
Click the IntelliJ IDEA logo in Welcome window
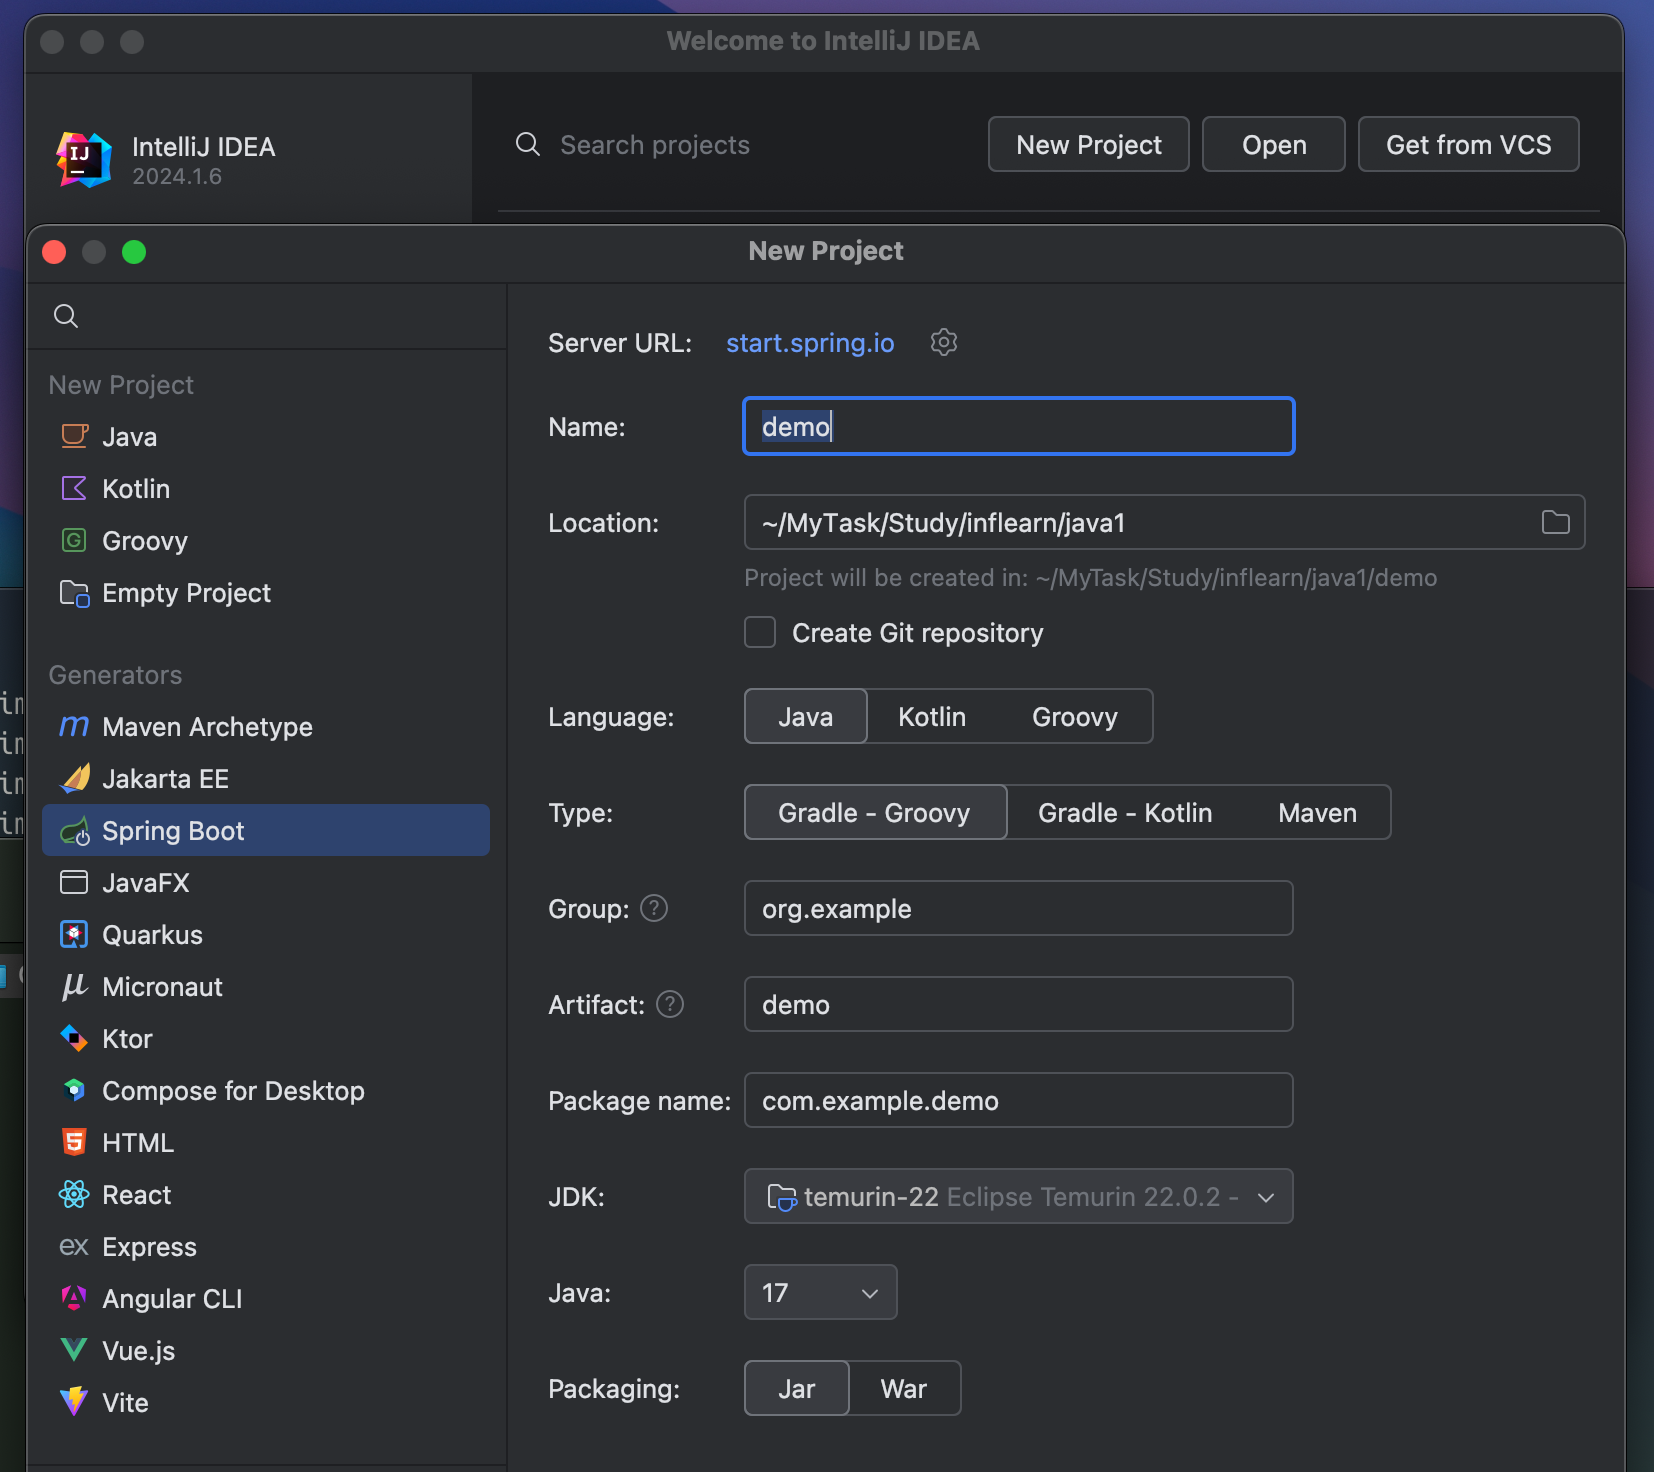(84, 159)
